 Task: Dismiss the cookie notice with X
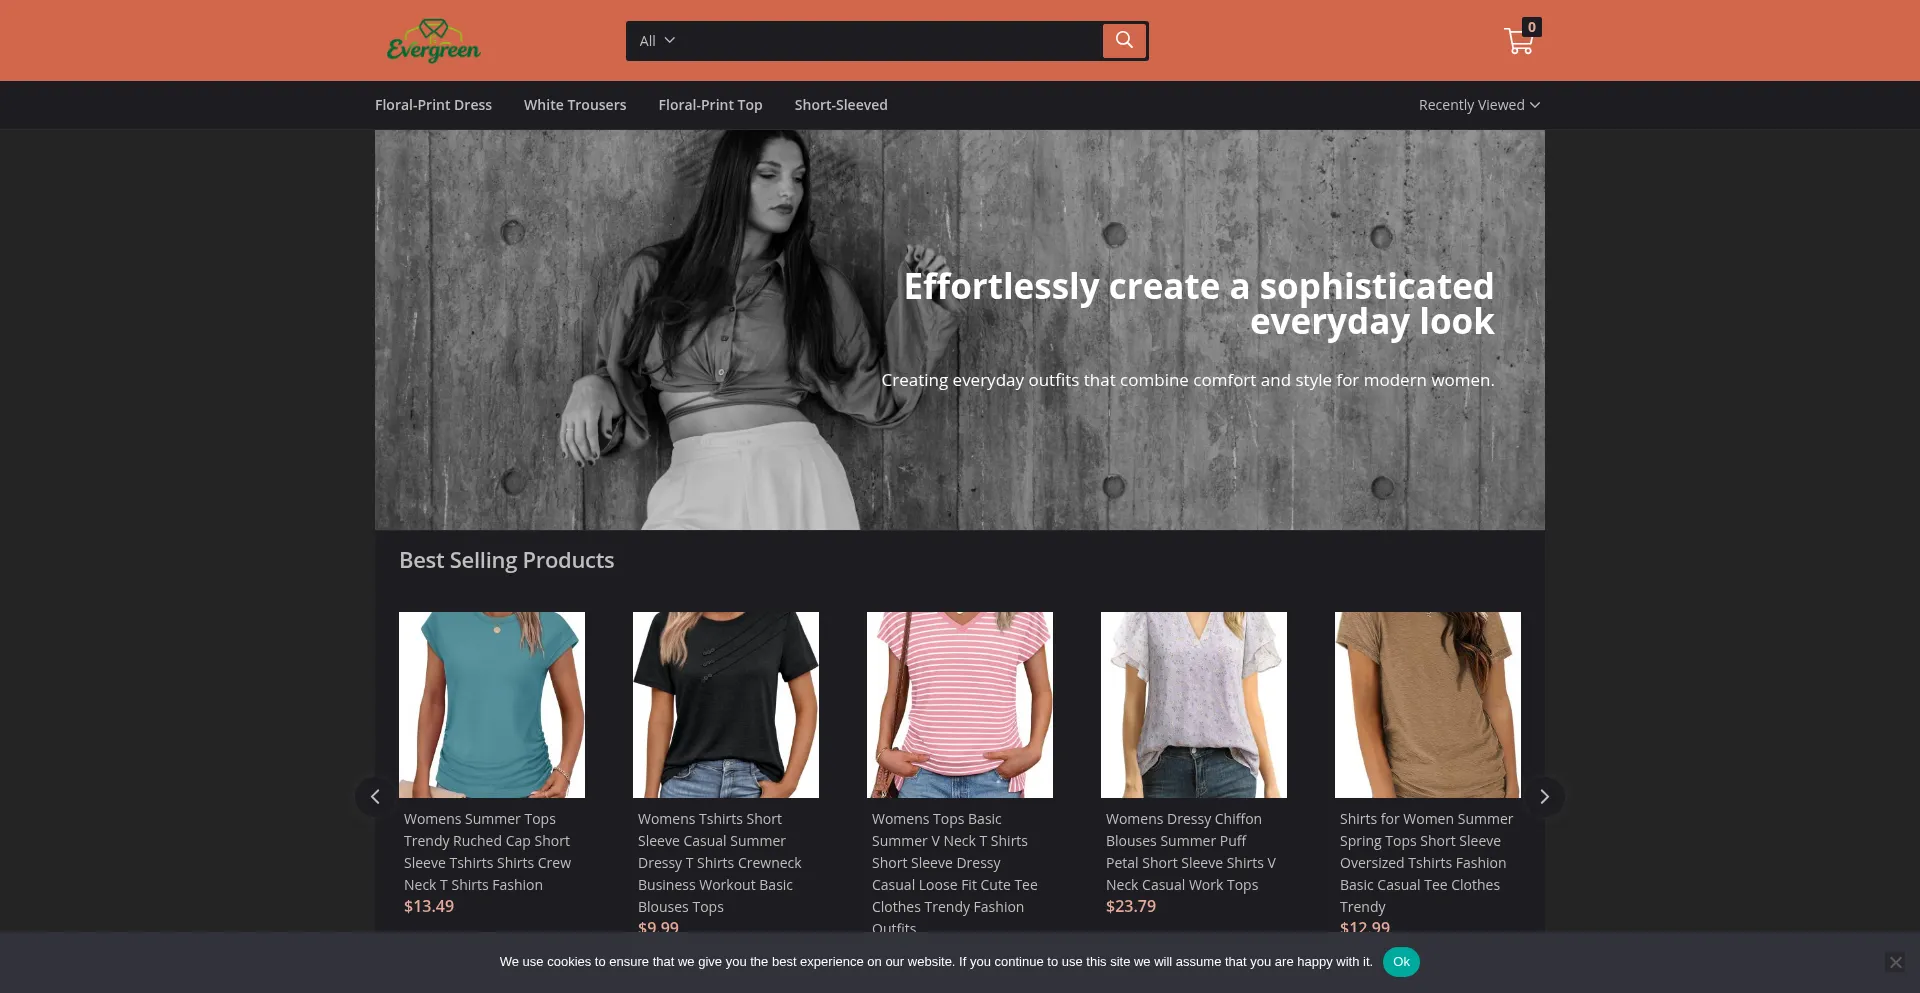pyautogui.click(x=1895, y=962)
